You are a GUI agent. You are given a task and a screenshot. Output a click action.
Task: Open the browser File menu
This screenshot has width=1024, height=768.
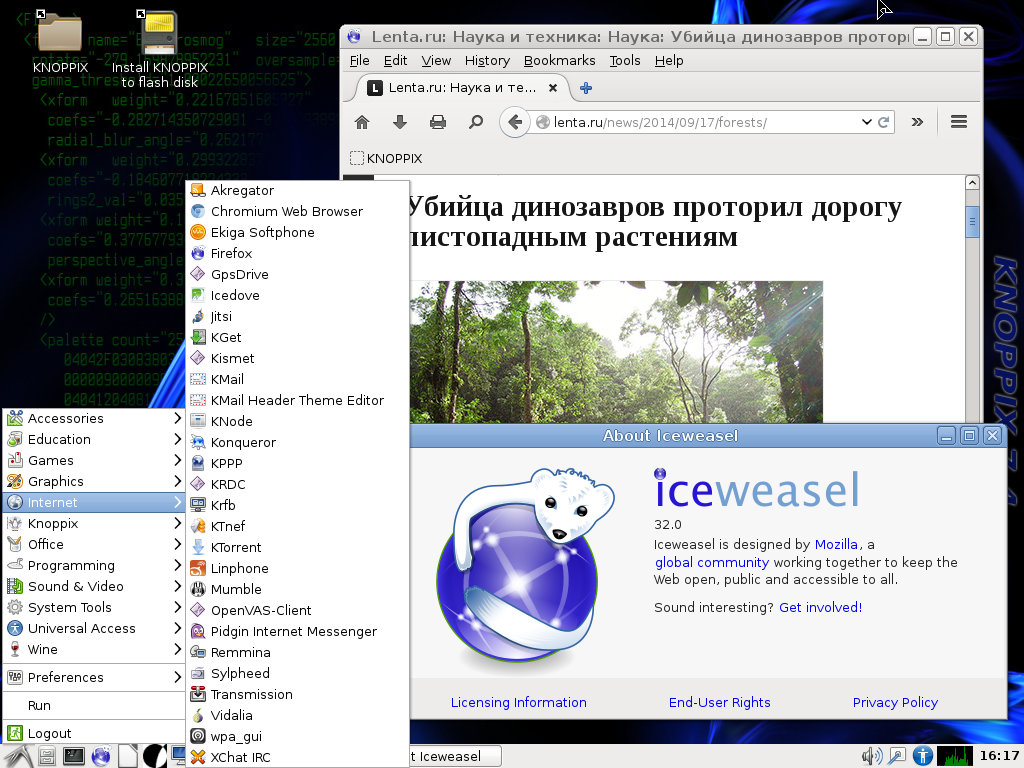point(359,61)
